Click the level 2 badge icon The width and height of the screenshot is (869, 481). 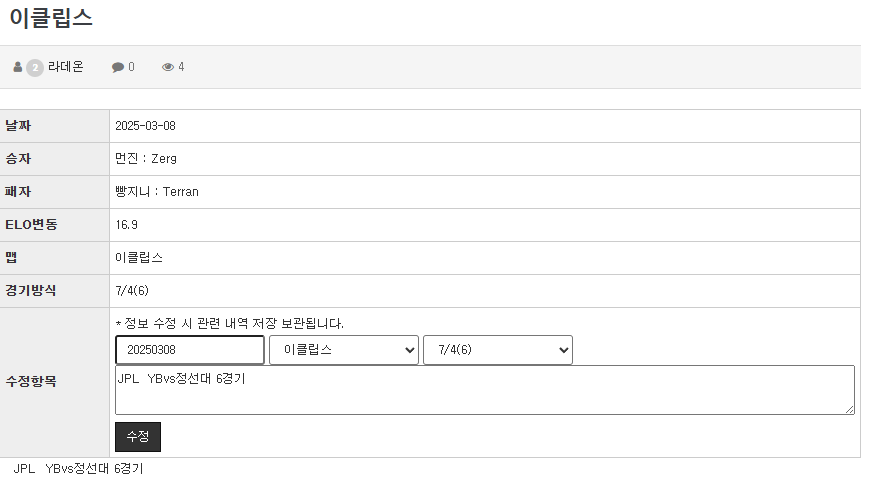coord(35,68)
